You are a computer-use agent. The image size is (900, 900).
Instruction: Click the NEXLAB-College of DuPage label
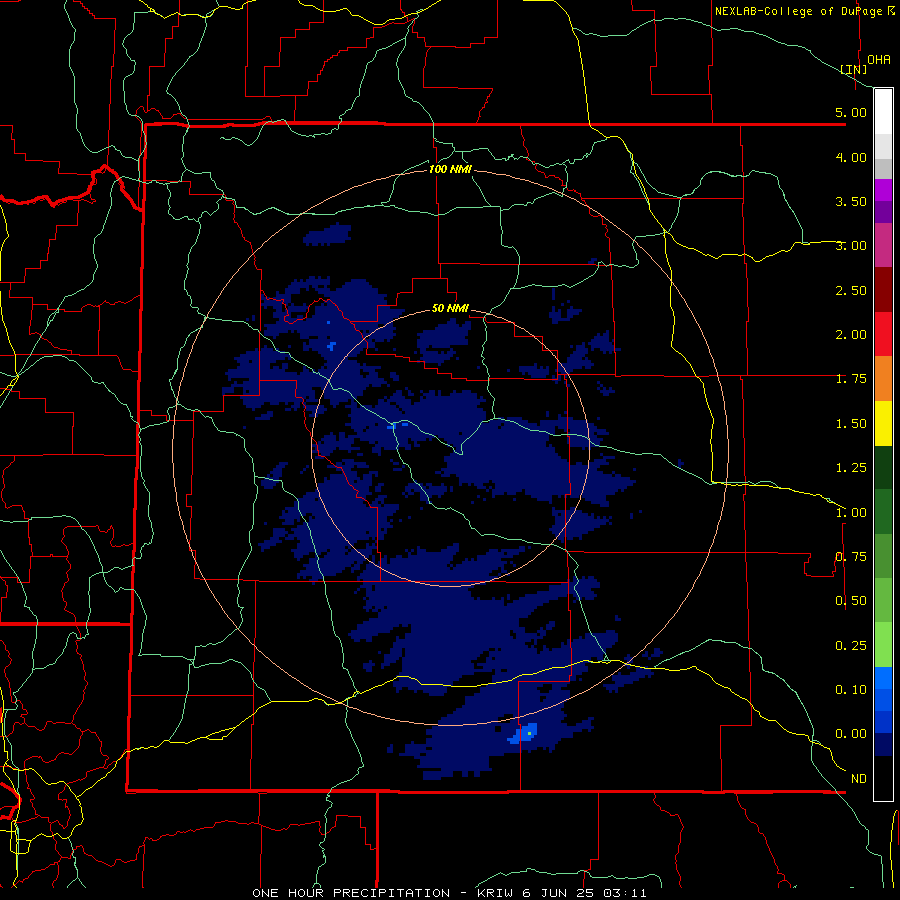point(798,11)
